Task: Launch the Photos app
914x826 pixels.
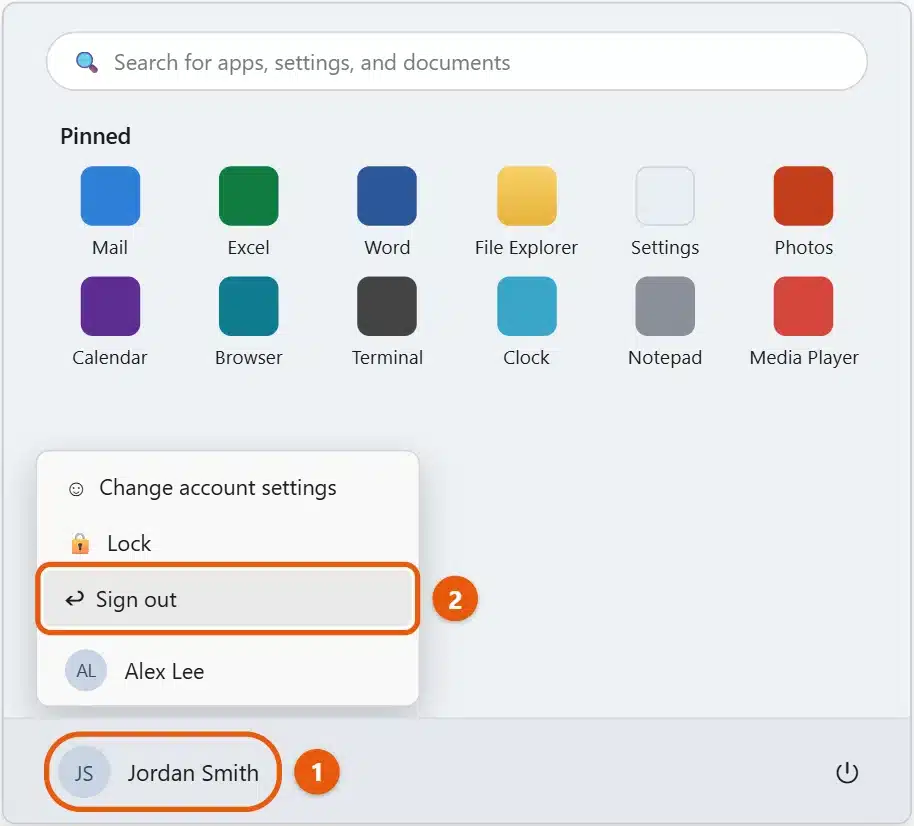Action: 803,196
